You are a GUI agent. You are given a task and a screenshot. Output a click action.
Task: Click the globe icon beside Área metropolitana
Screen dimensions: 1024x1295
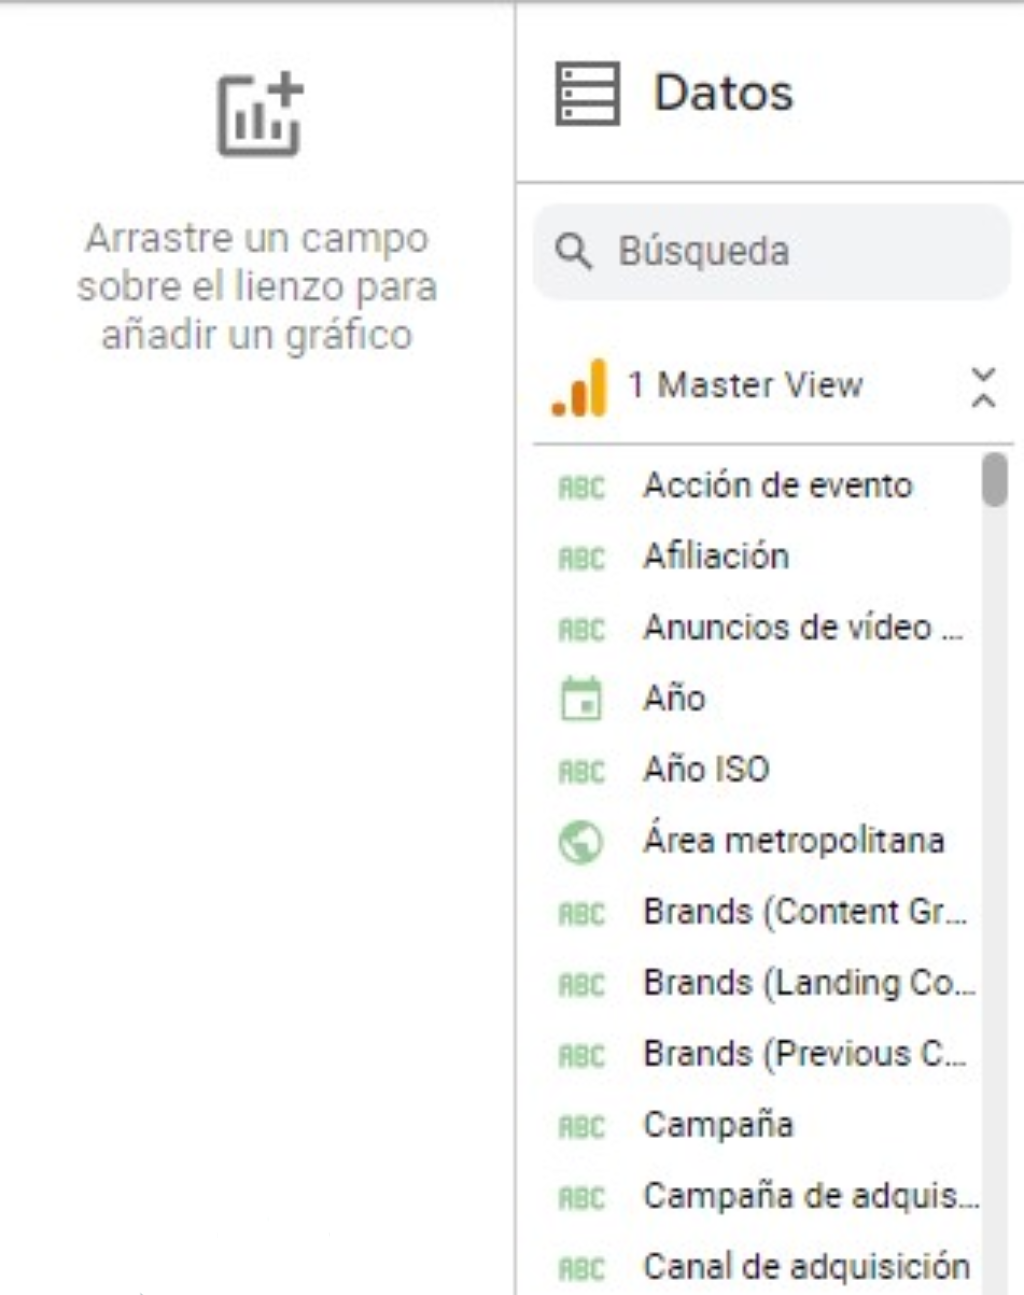point(581,841)
